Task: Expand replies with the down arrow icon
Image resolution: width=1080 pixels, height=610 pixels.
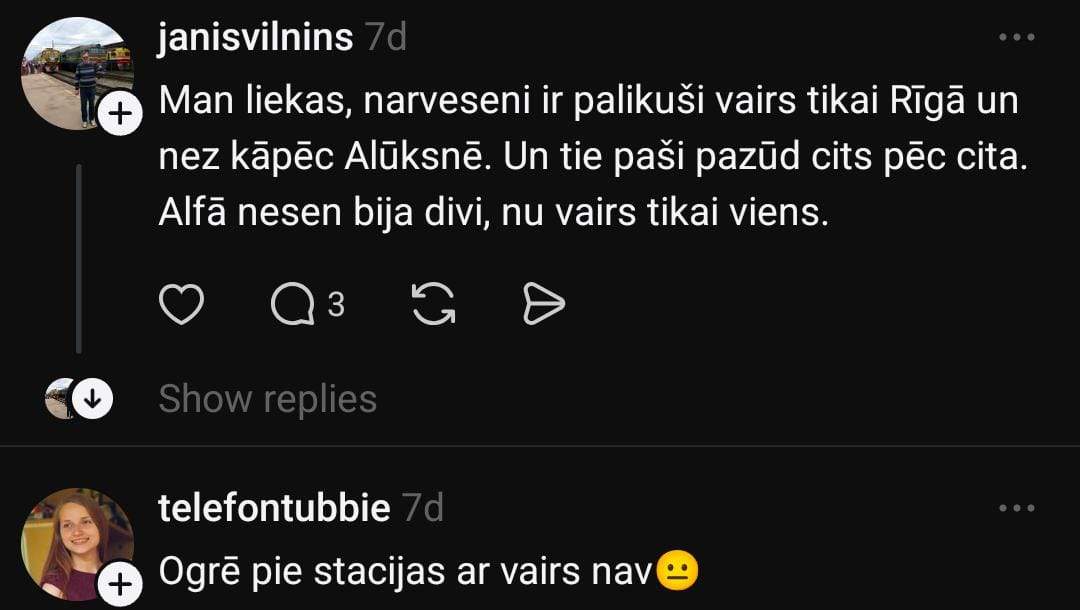Action: tap(92, 399)
